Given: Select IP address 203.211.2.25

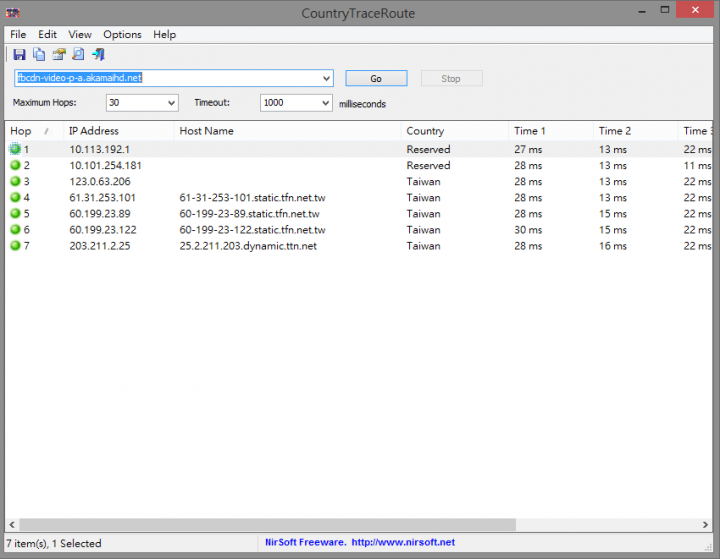Looking at the screenshot, I should pyautogui.click(x=100, y=246).
